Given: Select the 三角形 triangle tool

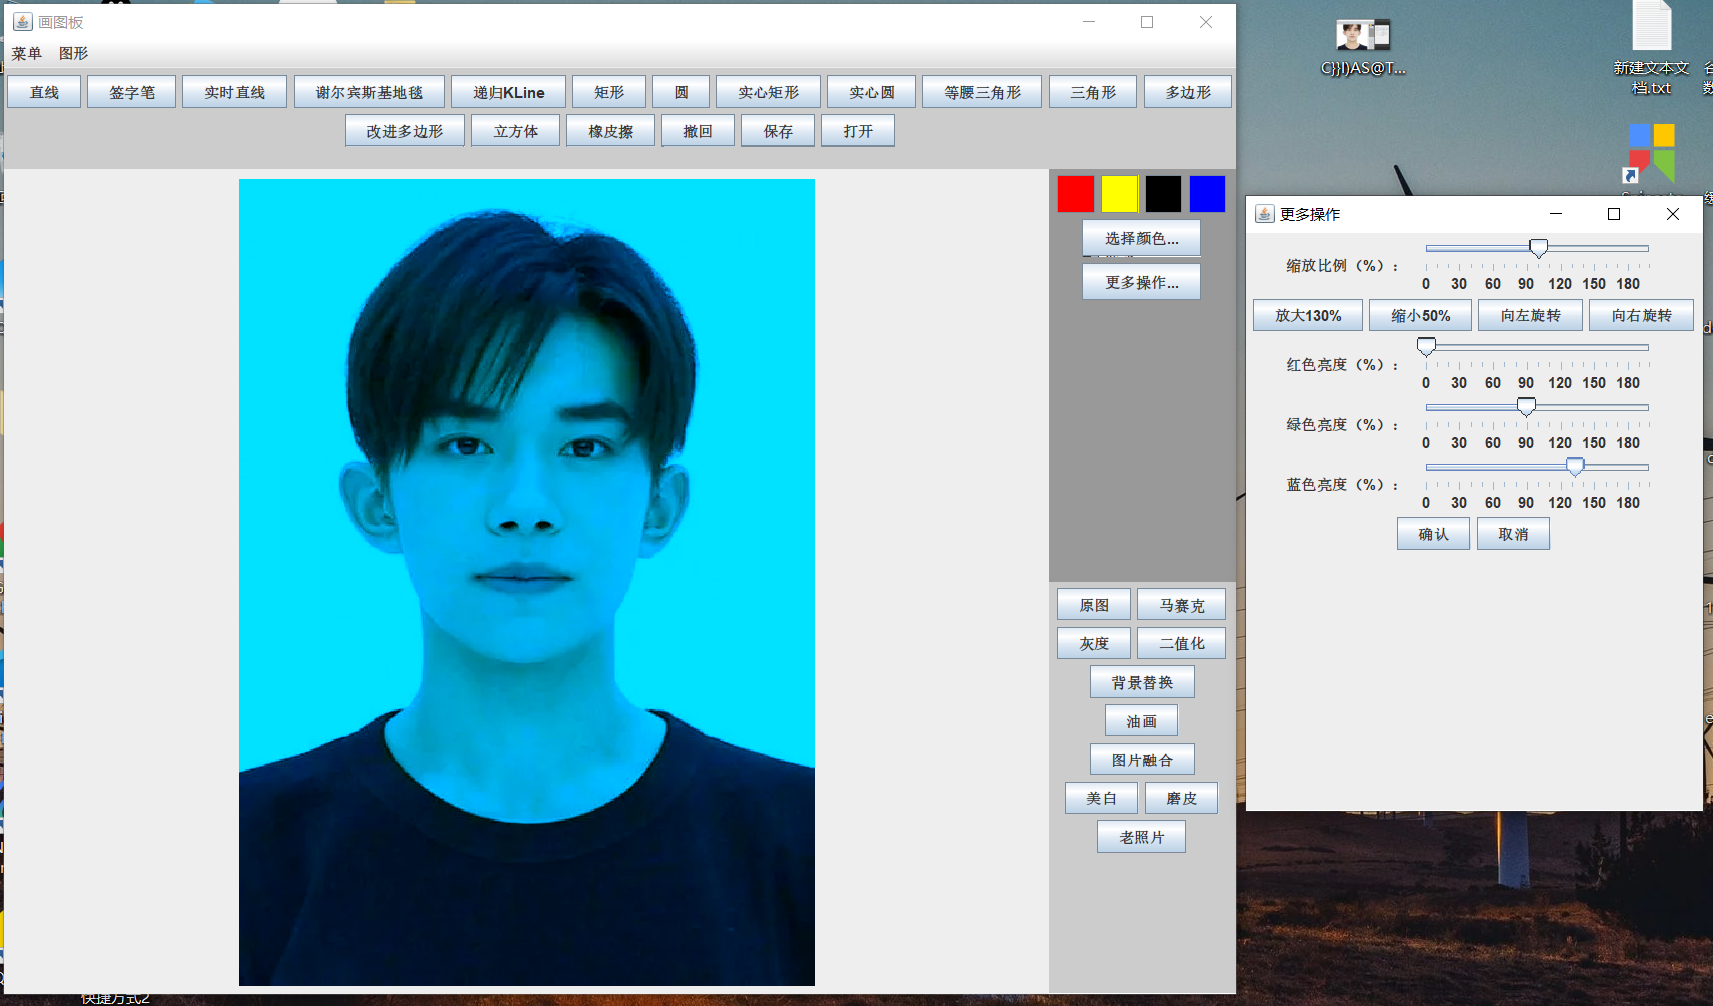Looking at the screenshot, I should click(x=1093, y=92).
